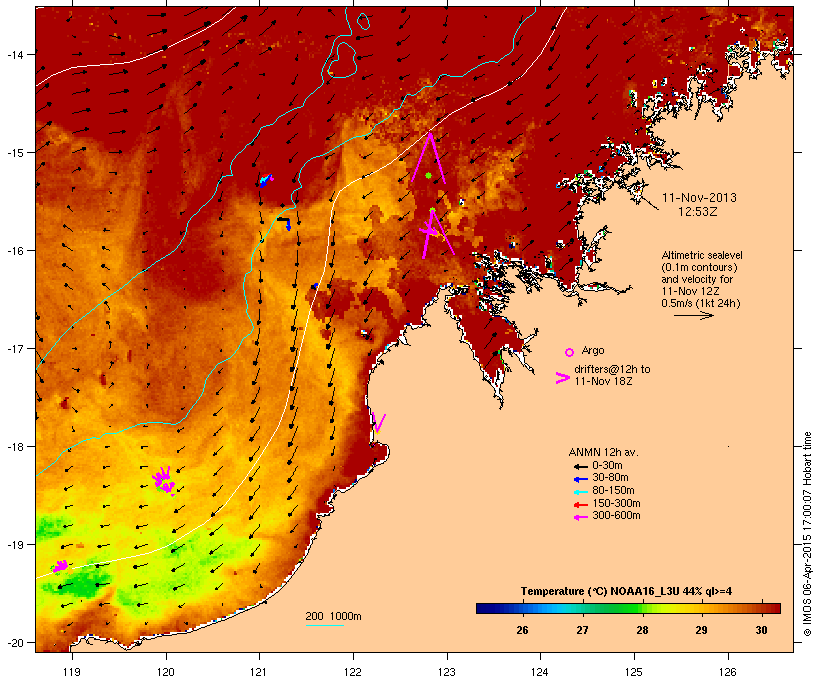Click the 150-300m depth label
Viewport: 820px width, 680px height.
(617, 504)
